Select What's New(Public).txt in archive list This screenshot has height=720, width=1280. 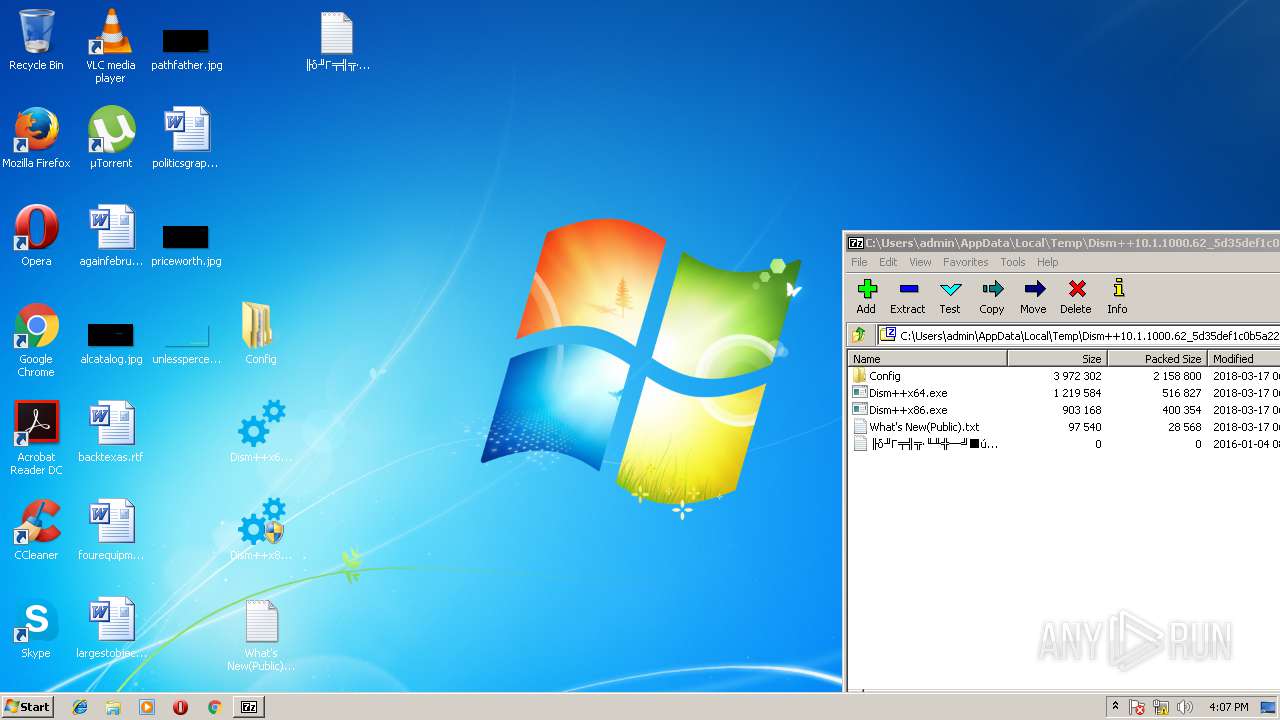(1064, 427)
